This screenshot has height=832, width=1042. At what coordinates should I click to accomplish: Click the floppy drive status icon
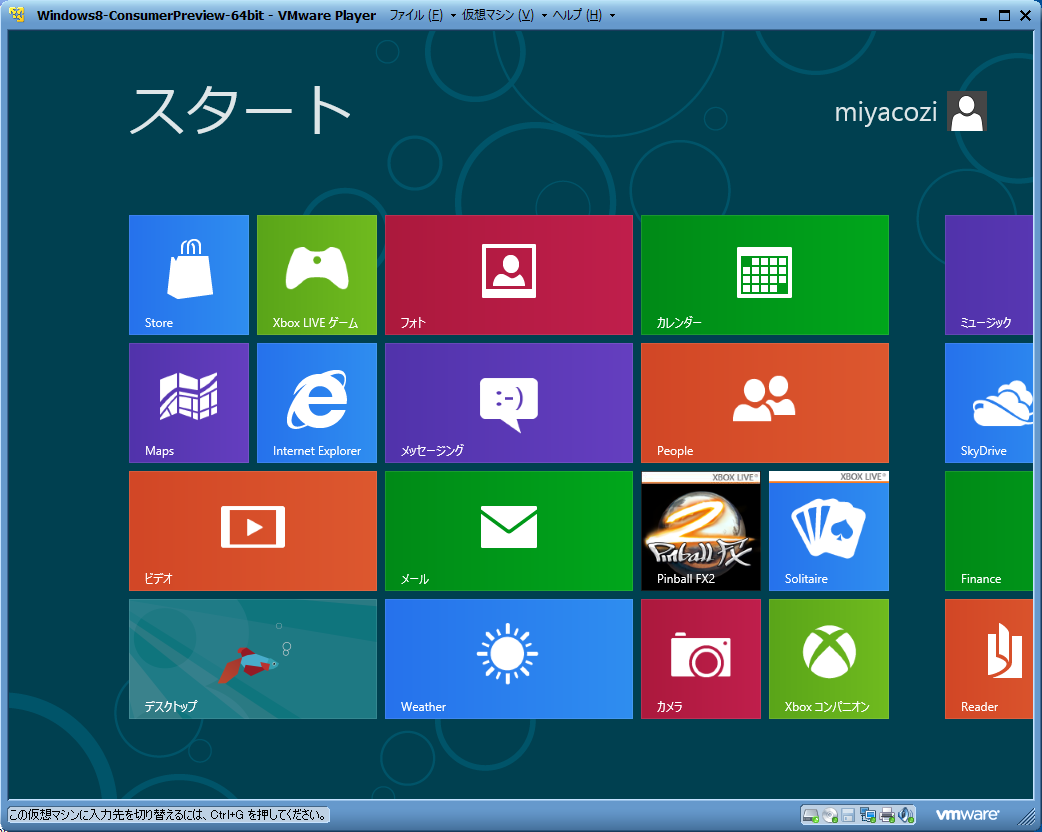coord(848,815)
